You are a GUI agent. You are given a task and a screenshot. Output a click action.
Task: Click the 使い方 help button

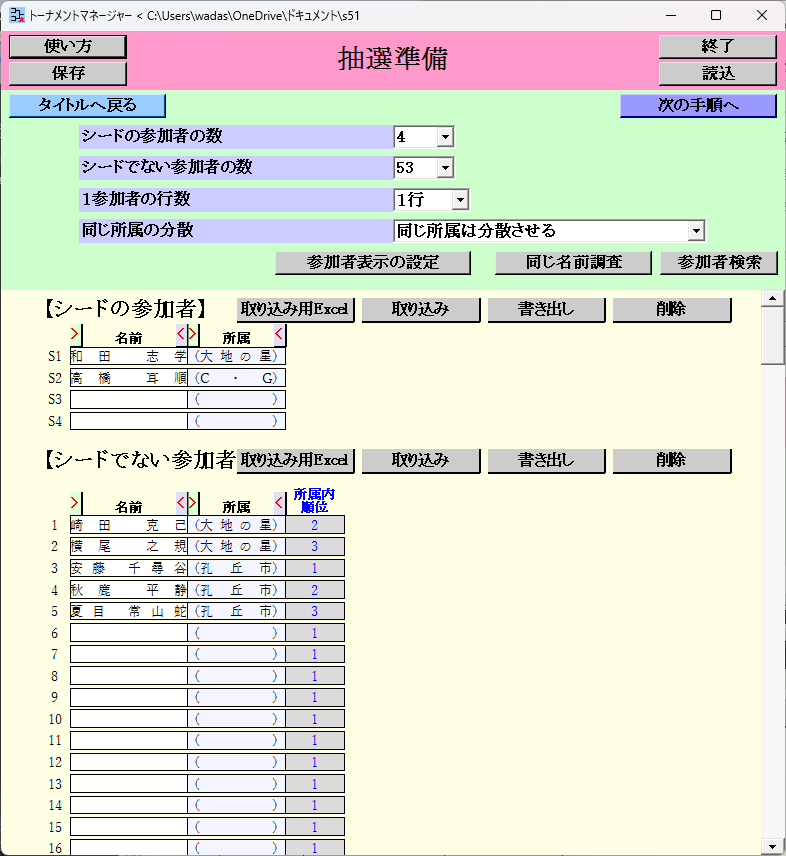coord(68,47)
